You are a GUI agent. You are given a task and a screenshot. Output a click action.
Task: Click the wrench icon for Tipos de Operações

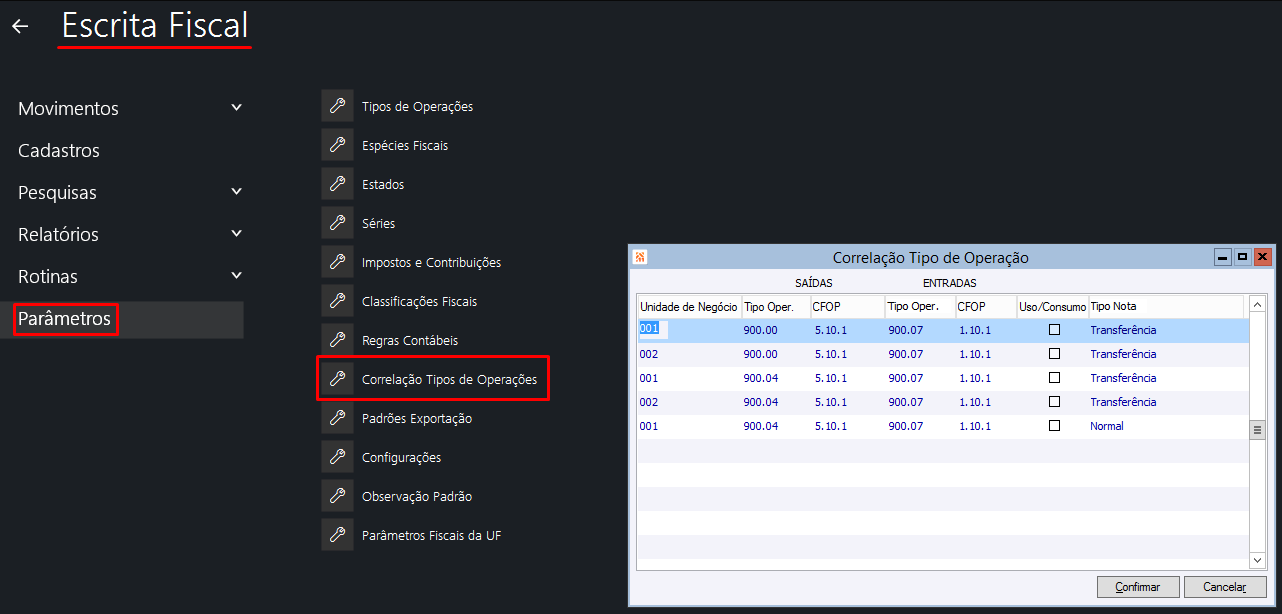(338, 106)
